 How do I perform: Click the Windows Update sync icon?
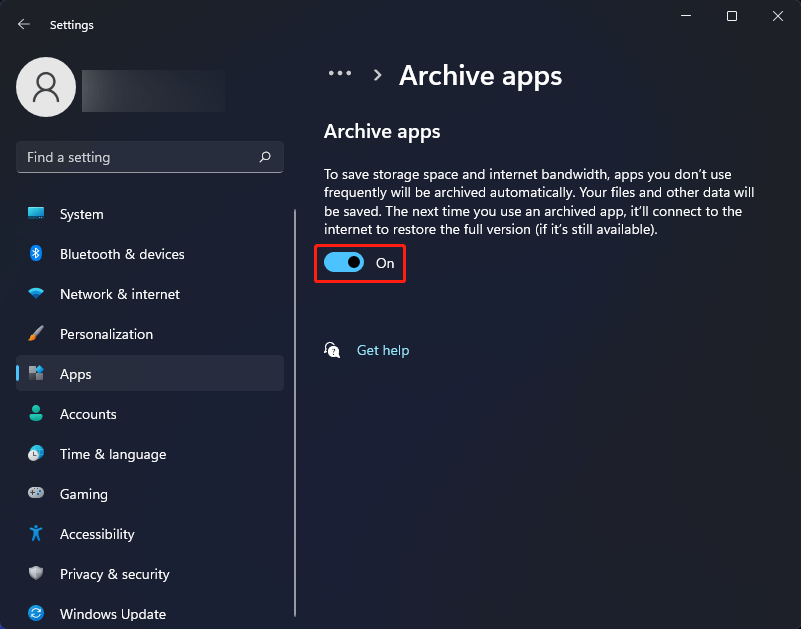tap(36, 613)
